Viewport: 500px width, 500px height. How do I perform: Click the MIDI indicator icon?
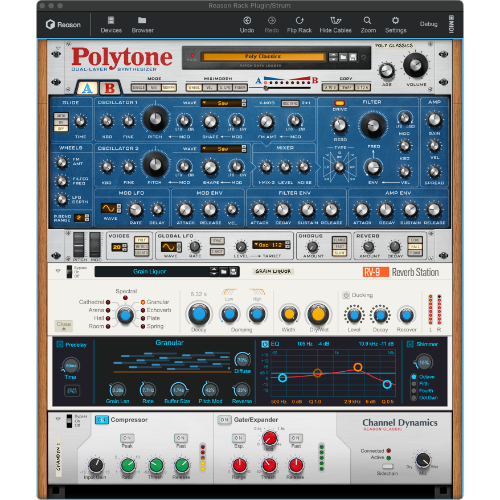tap(451, 24)
